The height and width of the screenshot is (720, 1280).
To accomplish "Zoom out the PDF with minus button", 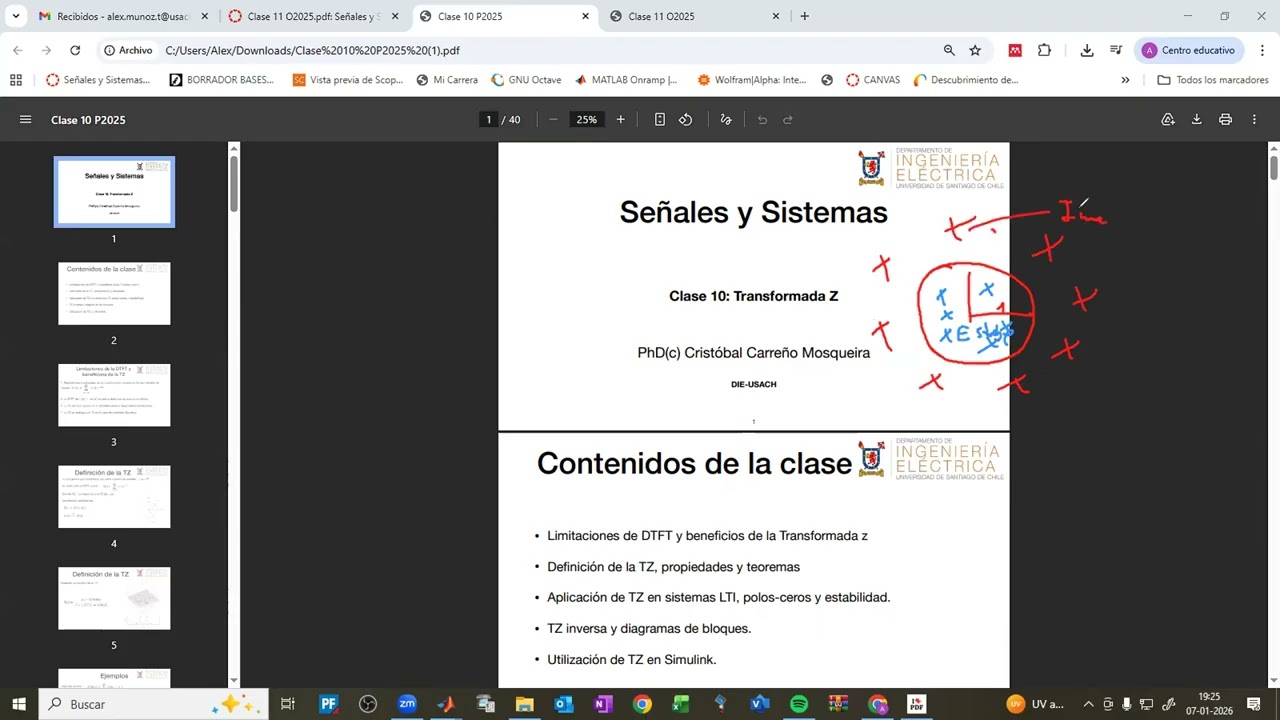I will [x=553, y=120].
